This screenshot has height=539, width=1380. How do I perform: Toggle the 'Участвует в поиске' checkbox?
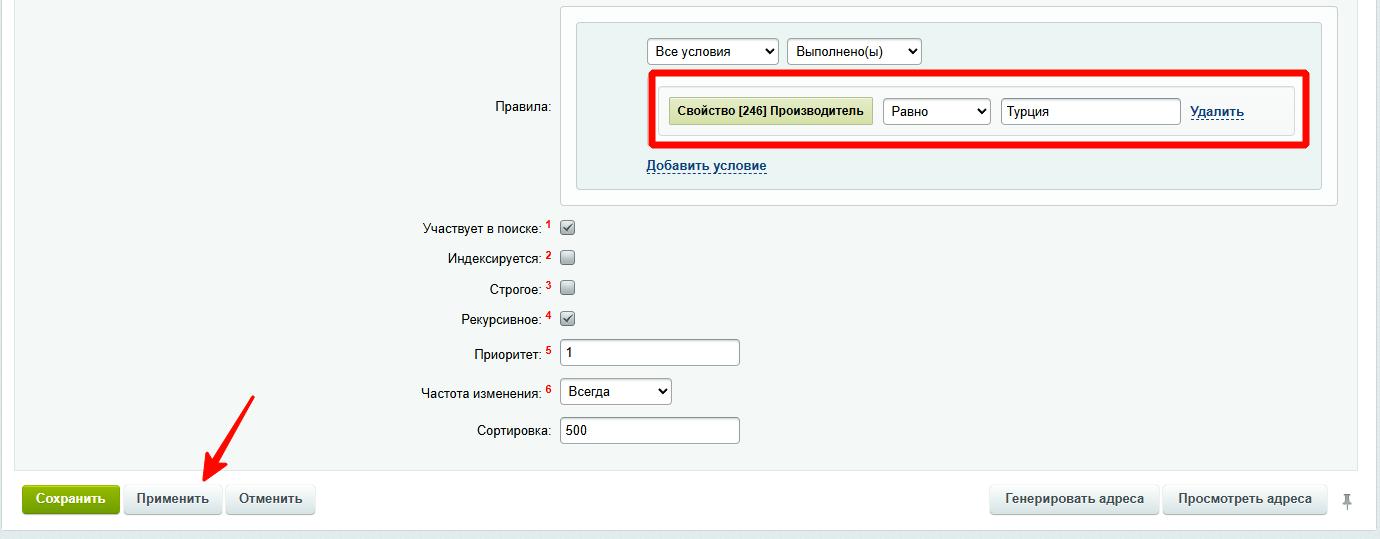[568, 228]
